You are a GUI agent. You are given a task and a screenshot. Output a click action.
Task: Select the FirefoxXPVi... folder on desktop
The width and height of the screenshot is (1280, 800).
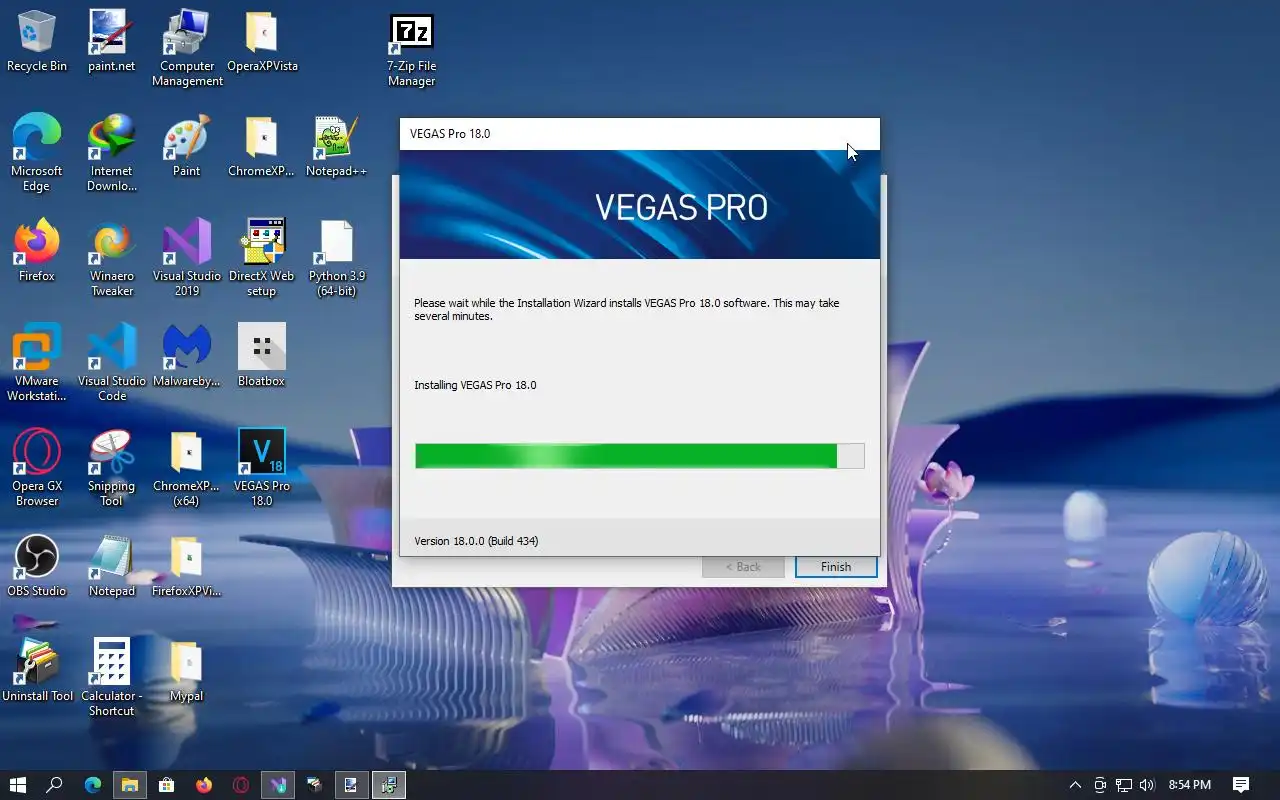coord(187,566)
